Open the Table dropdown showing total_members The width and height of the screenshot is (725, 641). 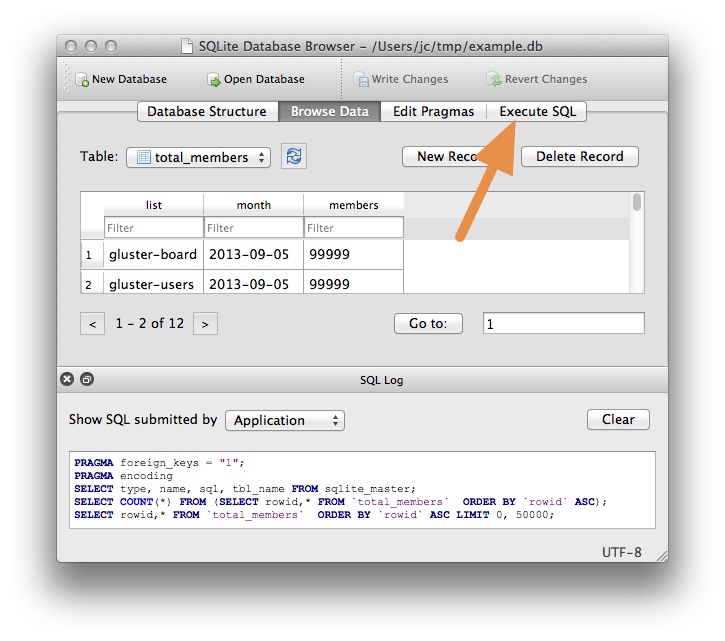(198, 157)
